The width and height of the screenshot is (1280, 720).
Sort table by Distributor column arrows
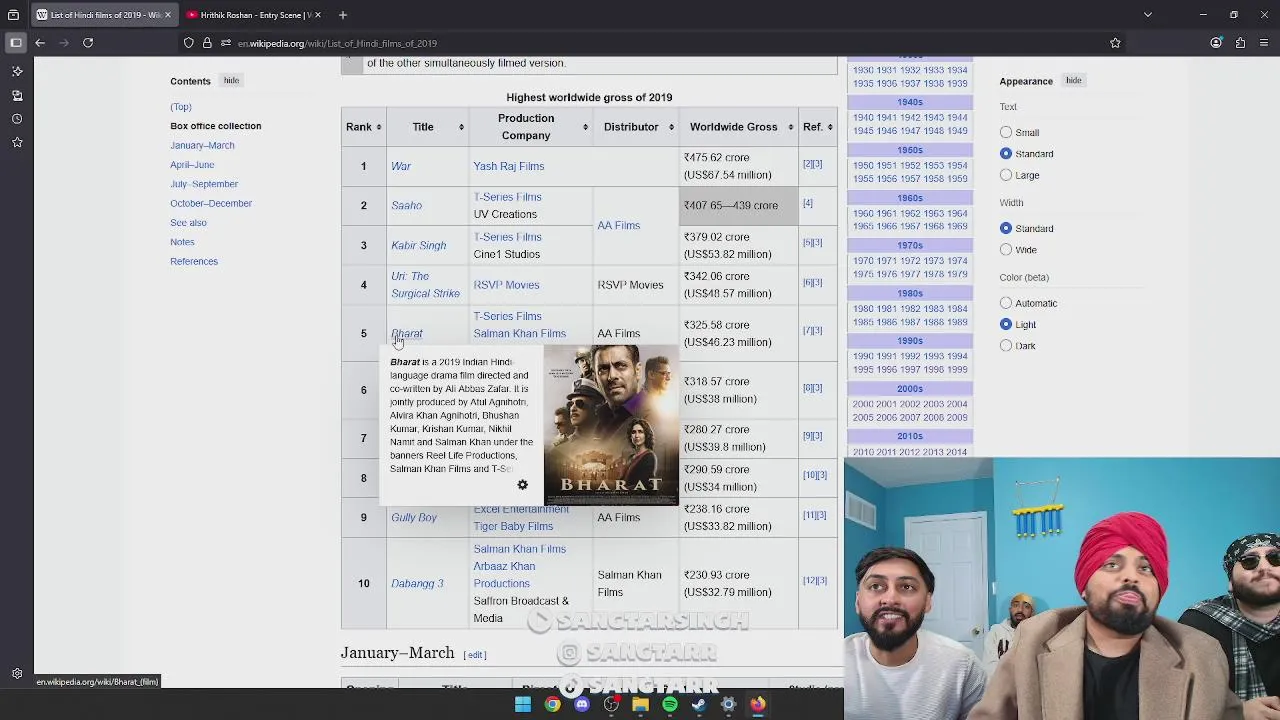click(672, 127)
